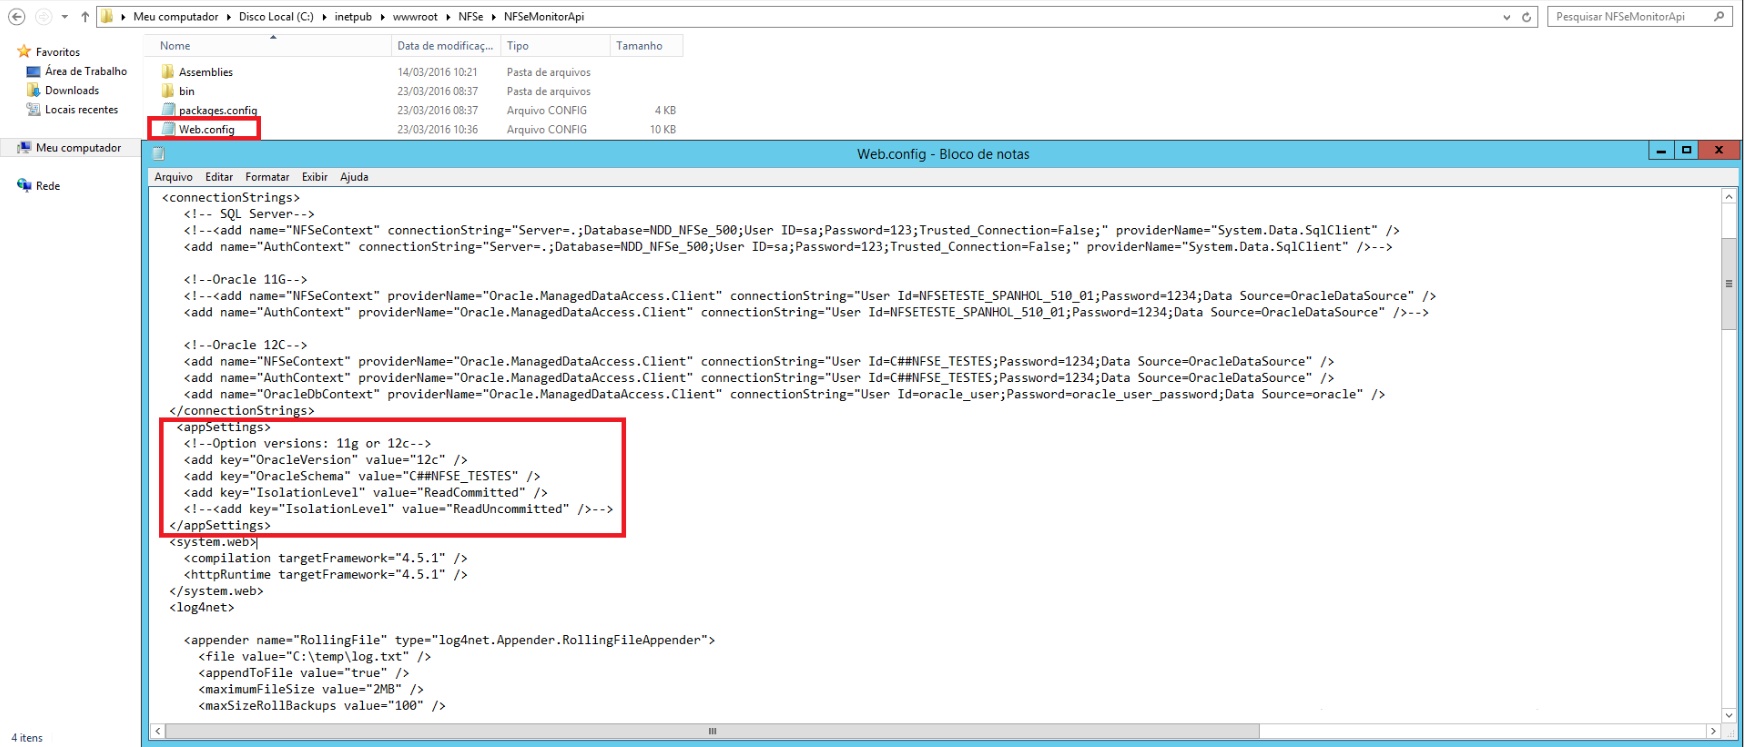Select the NFSeMonitorApi breadcrumb segment
Screen dimensions: 1745x747
pos(544,17)
